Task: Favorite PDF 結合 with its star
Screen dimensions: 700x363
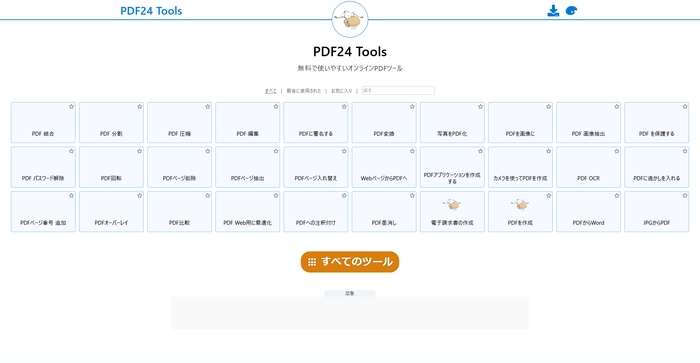Action: [x=71, y=107]
